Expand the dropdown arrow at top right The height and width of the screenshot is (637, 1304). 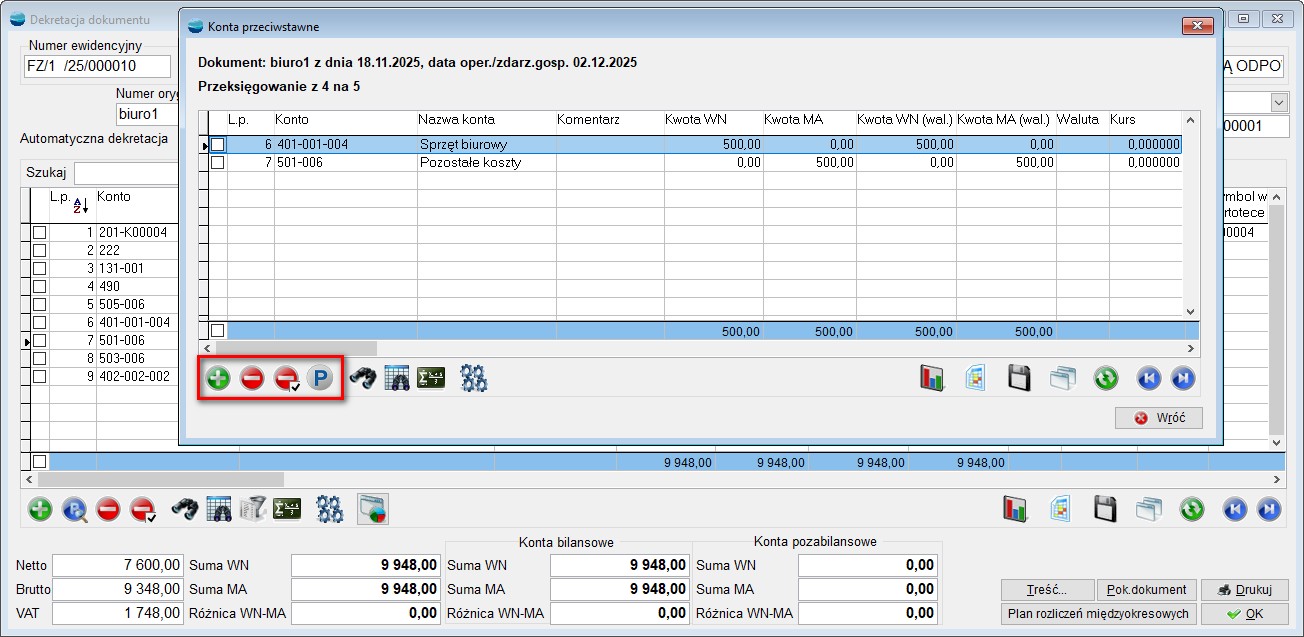coord(1278,103)
